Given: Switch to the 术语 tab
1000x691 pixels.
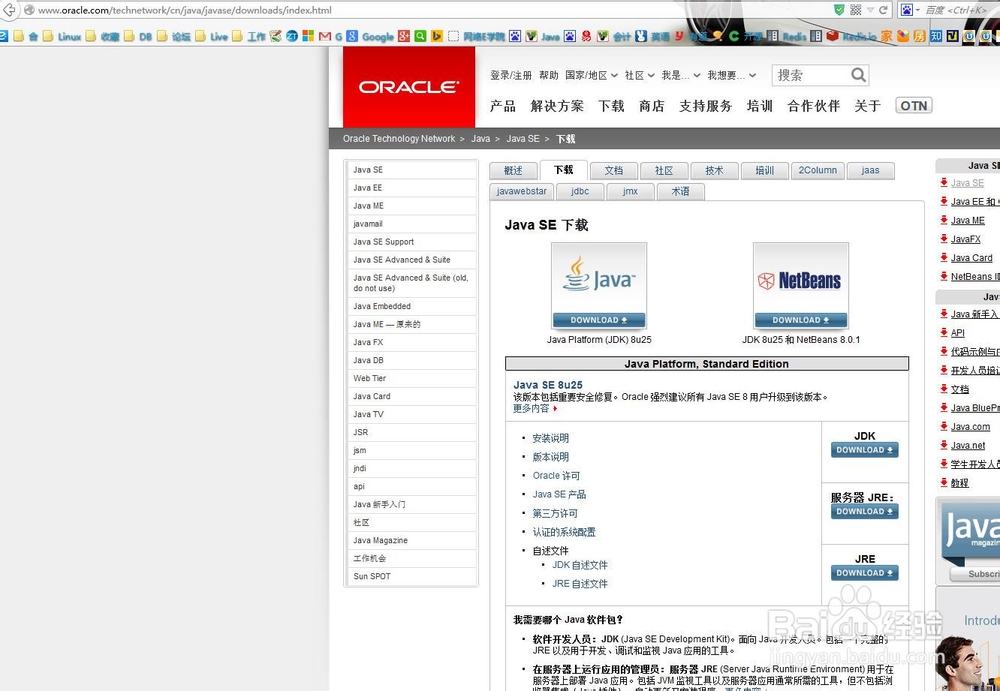Looking at the screenshot, I should click(680, 191).
